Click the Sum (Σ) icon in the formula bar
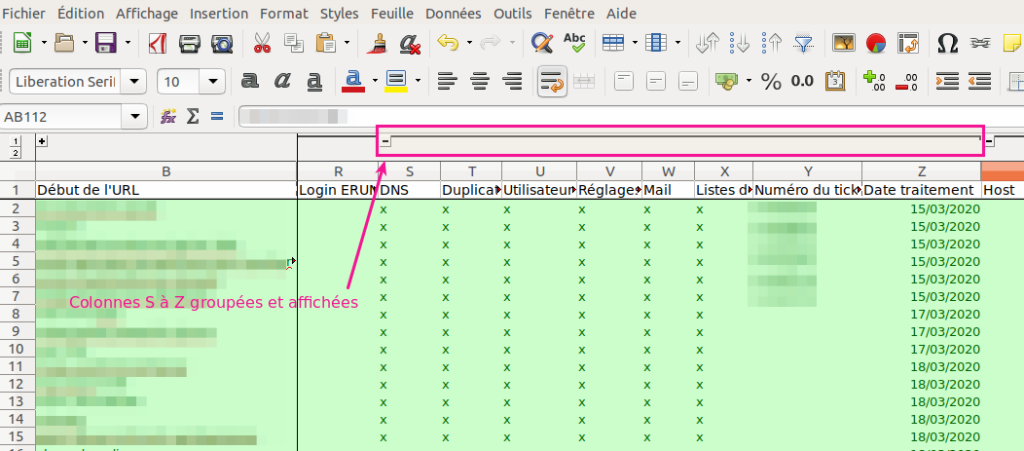 click(194, 117)
